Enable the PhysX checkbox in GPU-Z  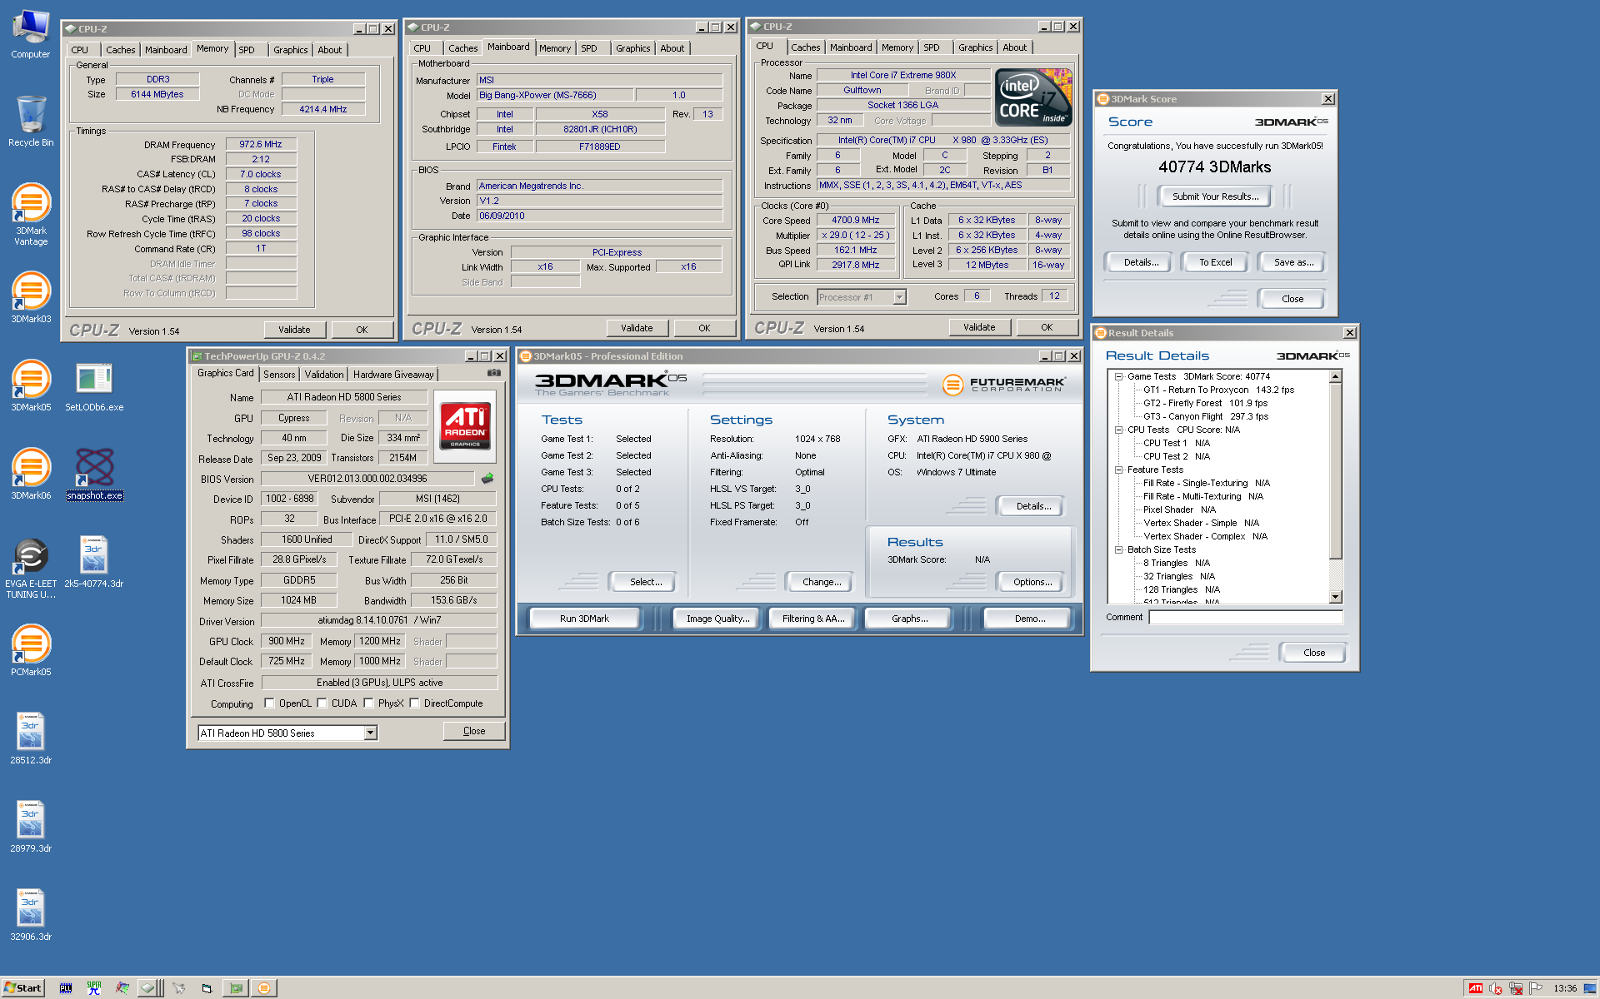click(369, 703)
